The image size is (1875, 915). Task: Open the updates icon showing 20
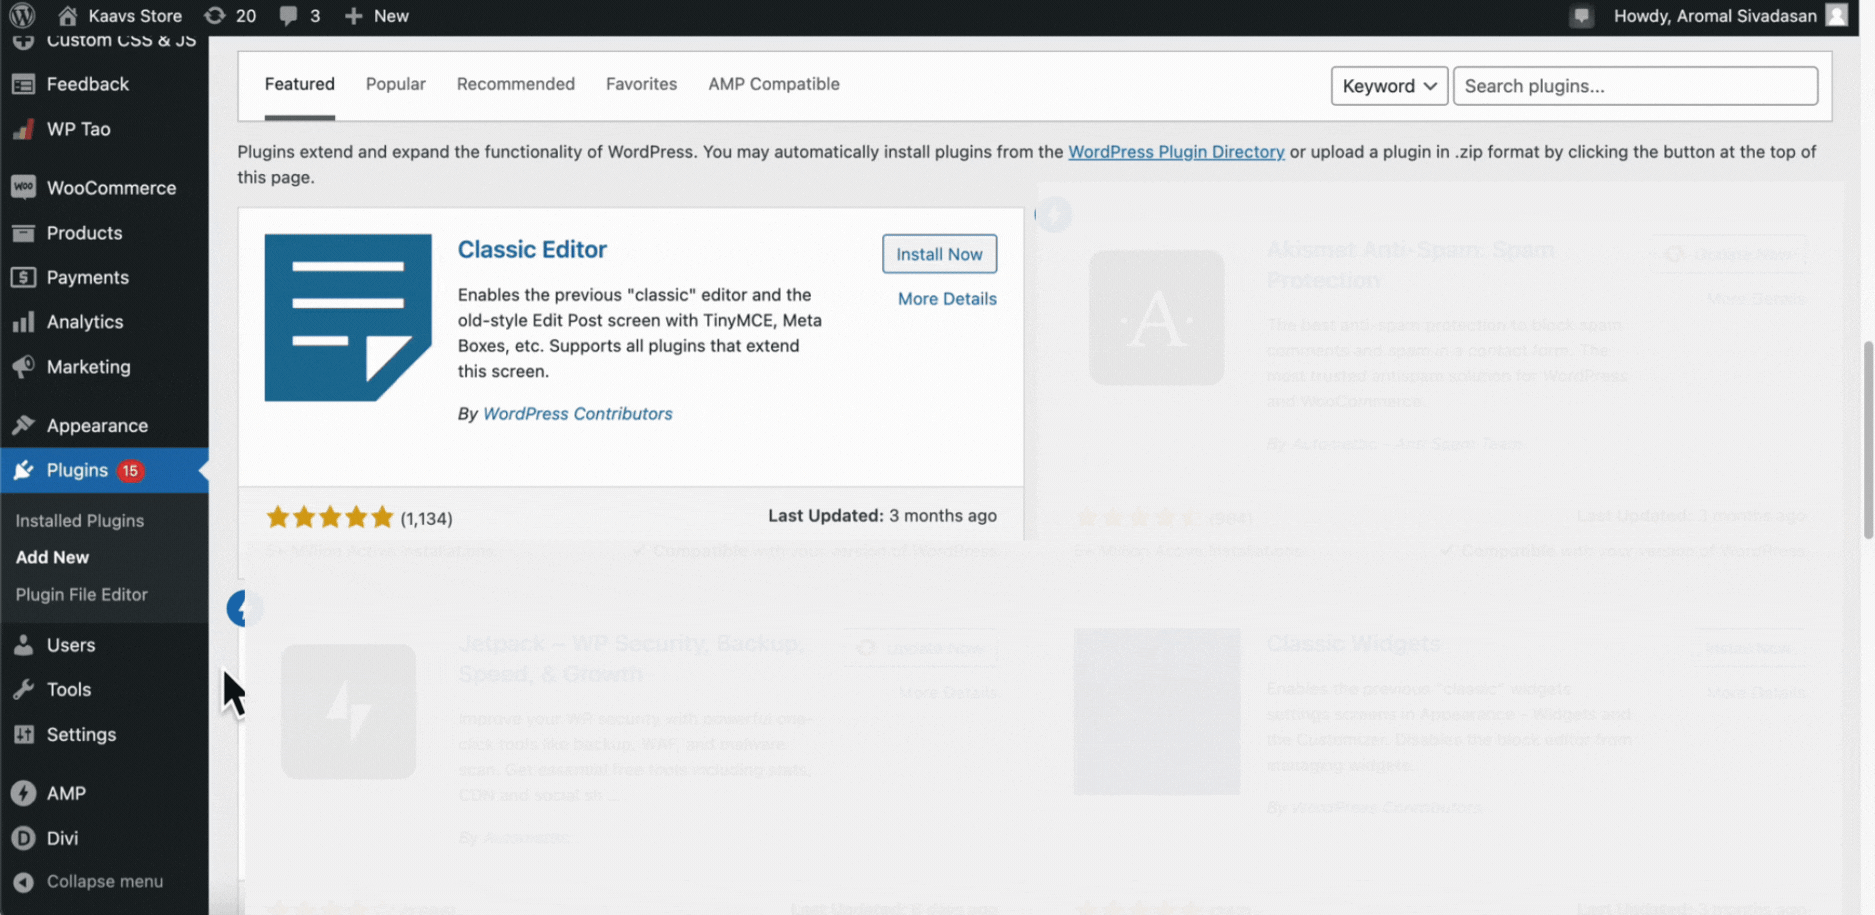point(214,15)
